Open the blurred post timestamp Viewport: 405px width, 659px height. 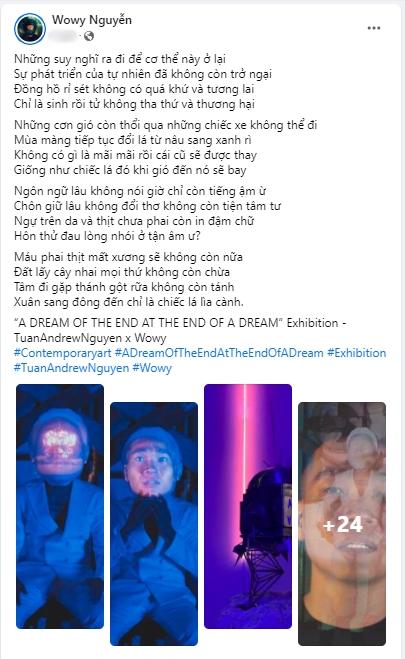(x=67, y=37)
